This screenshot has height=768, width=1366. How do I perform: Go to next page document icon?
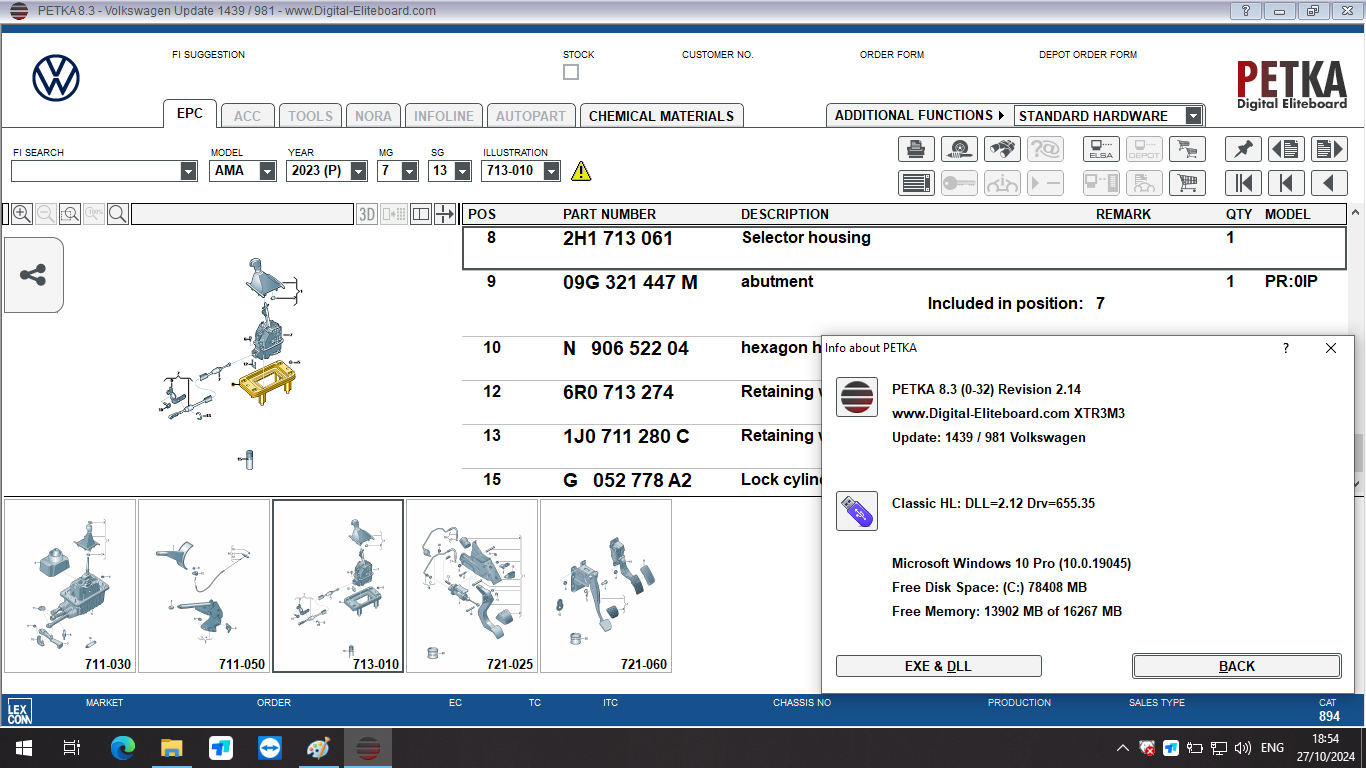1329,149
